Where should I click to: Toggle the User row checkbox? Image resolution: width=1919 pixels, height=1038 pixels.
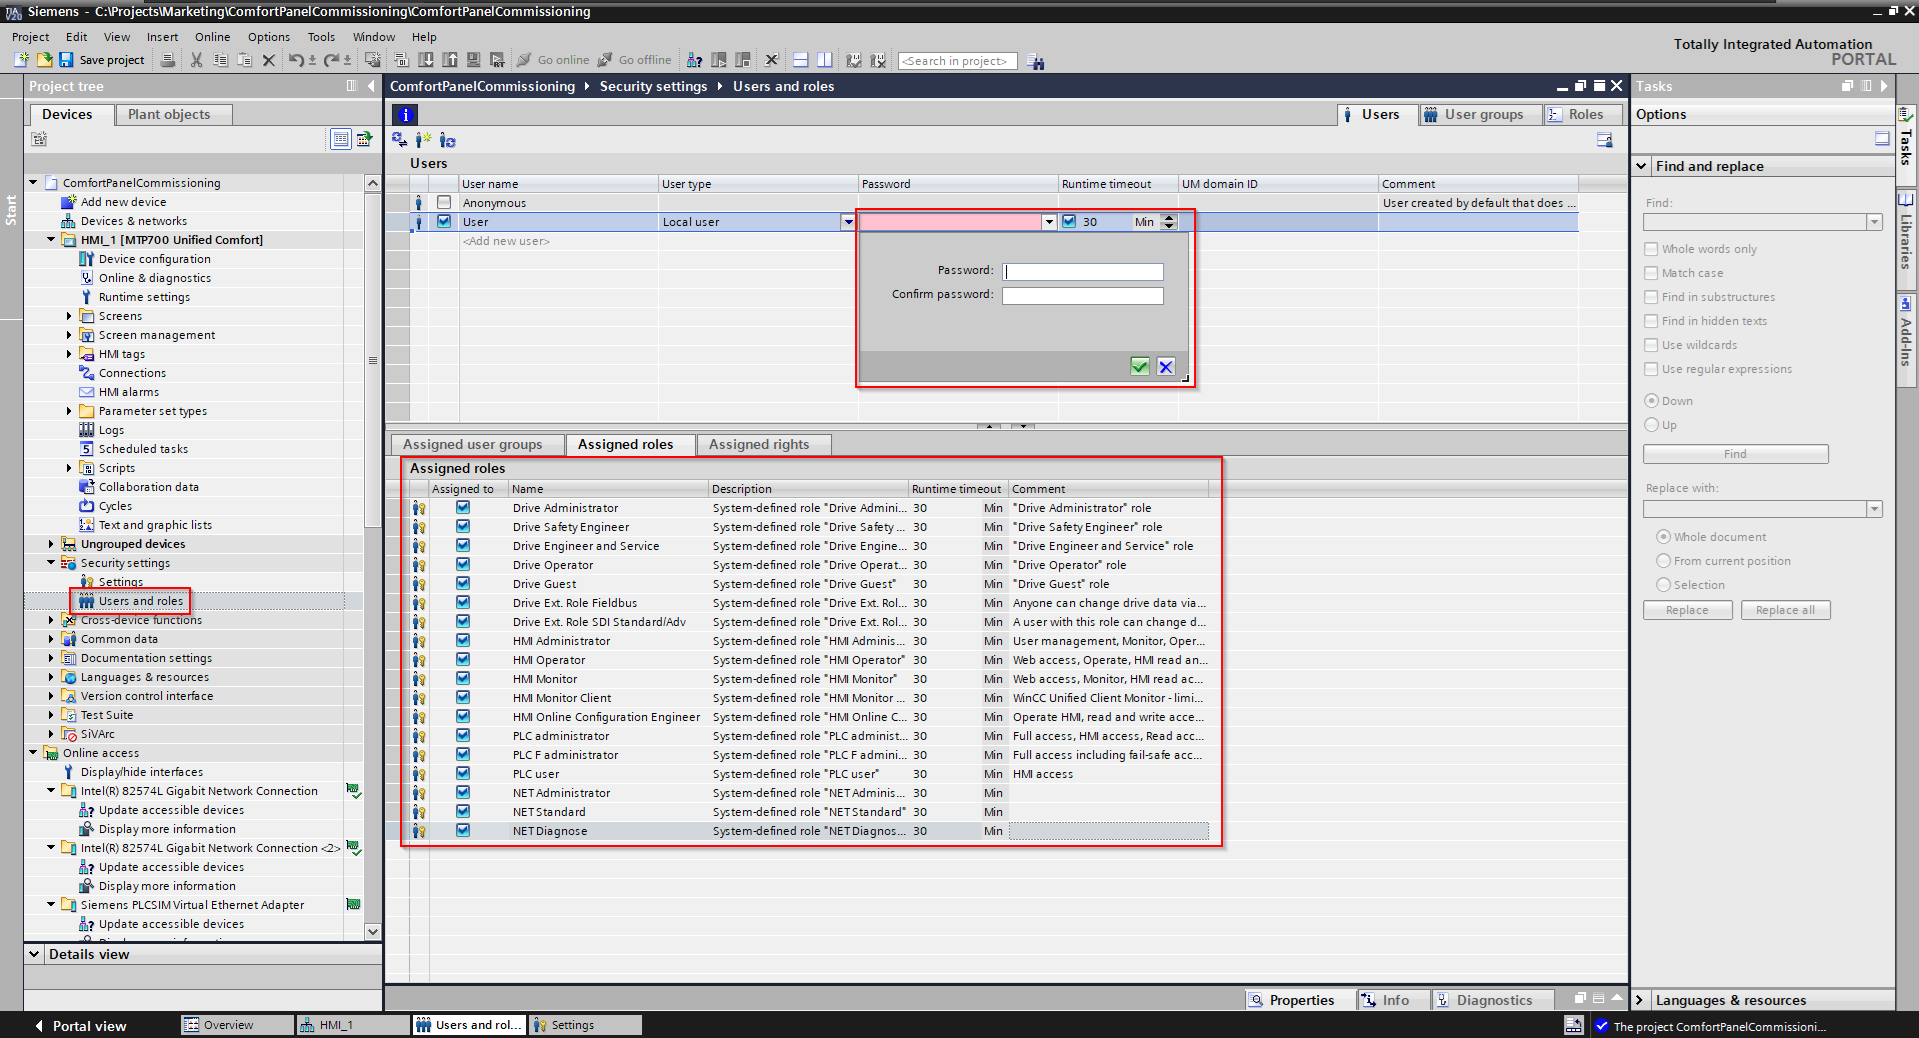coord(444,221)
